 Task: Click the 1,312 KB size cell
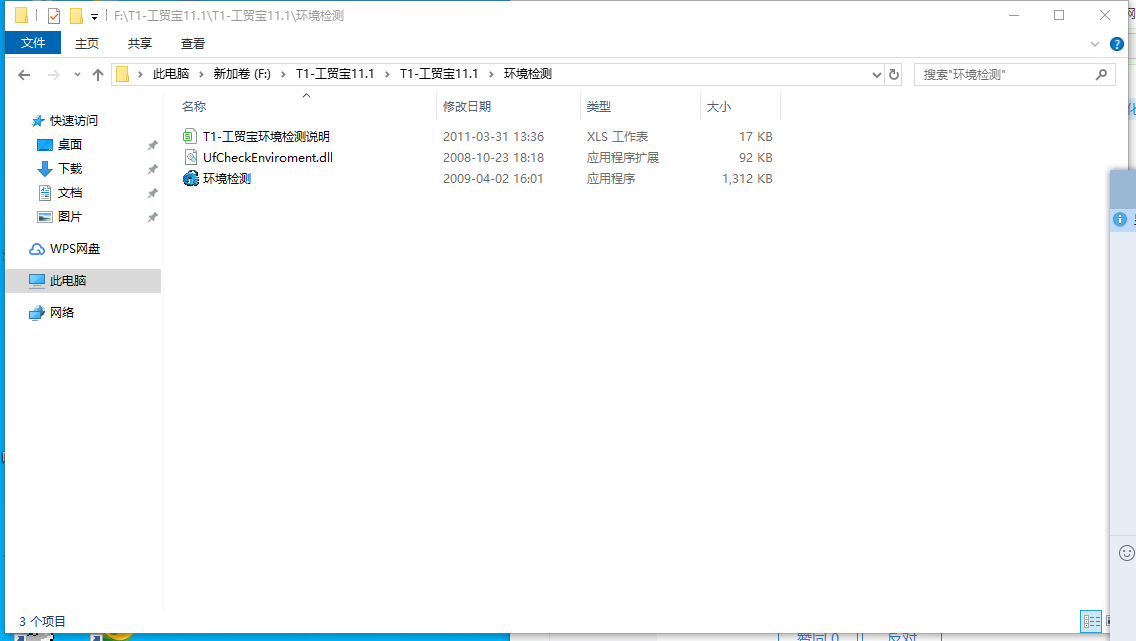(747, 178)
